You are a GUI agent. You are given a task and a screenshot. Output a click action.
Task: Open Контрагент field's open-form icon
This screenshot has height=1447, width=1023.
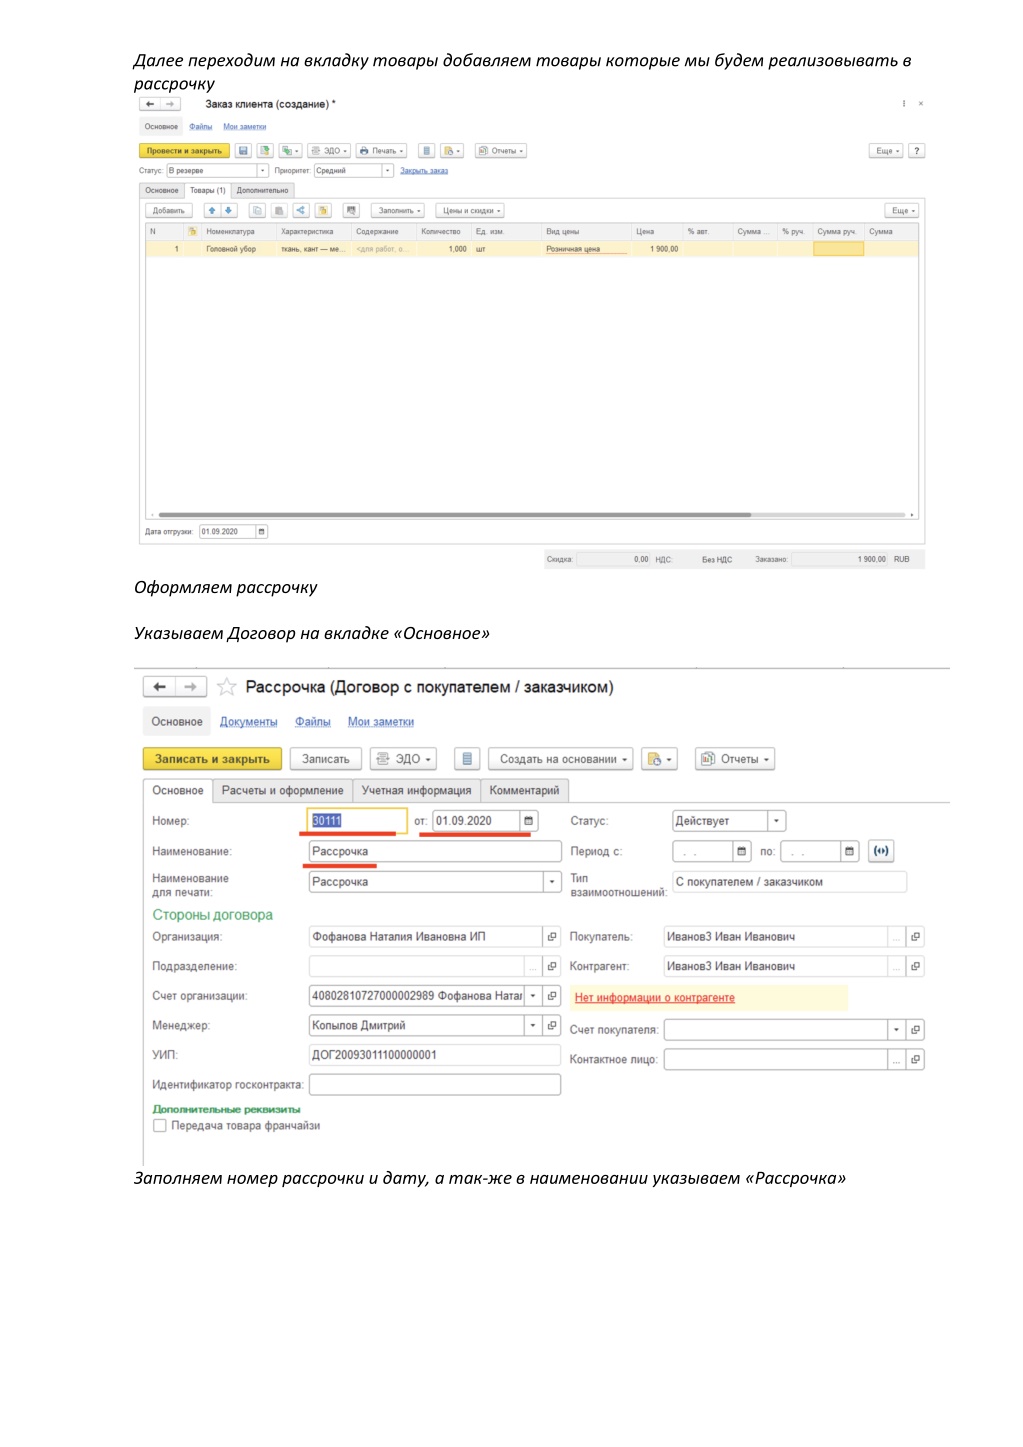[x=915, y=966]
